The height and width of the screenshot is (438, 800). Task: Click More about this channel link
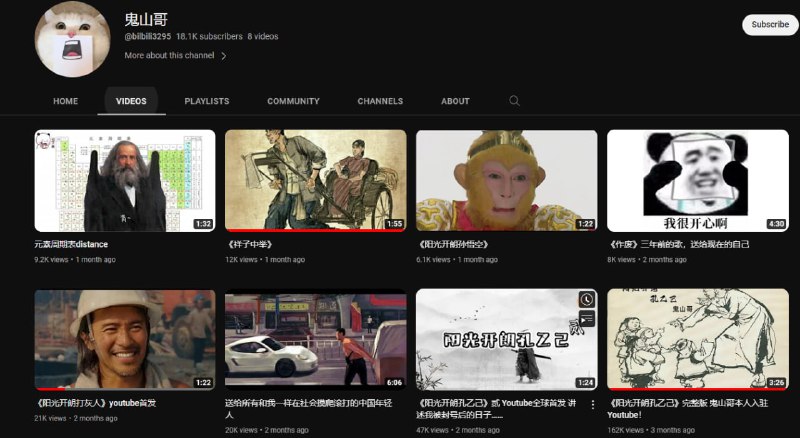(x=169, y=55)
